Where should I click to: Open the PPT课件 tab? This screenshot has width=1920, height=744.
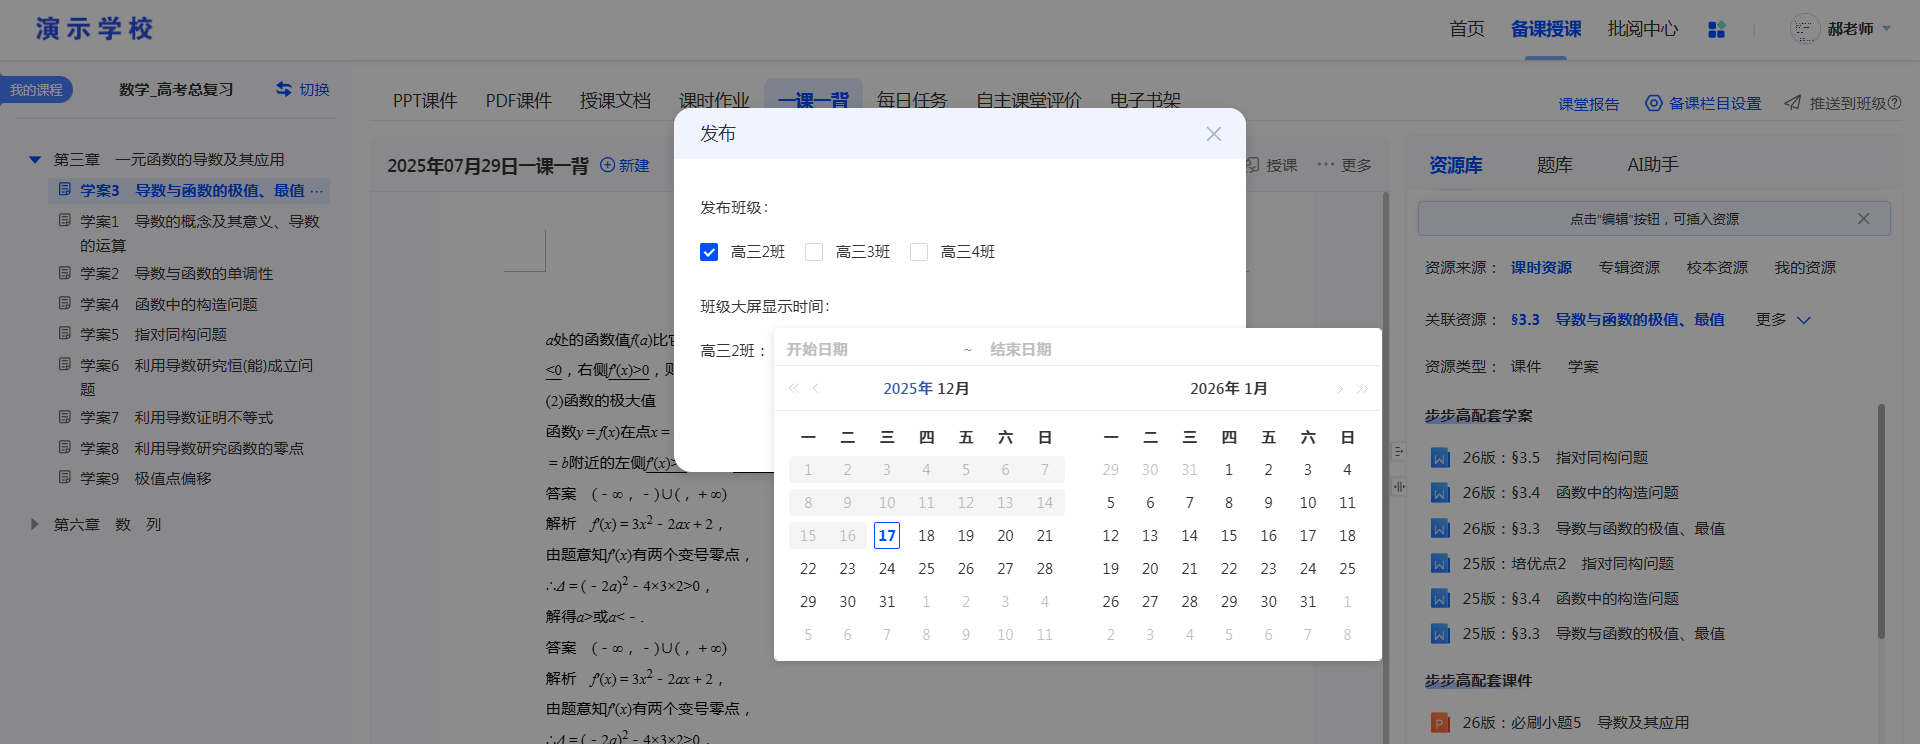point(424,101)
